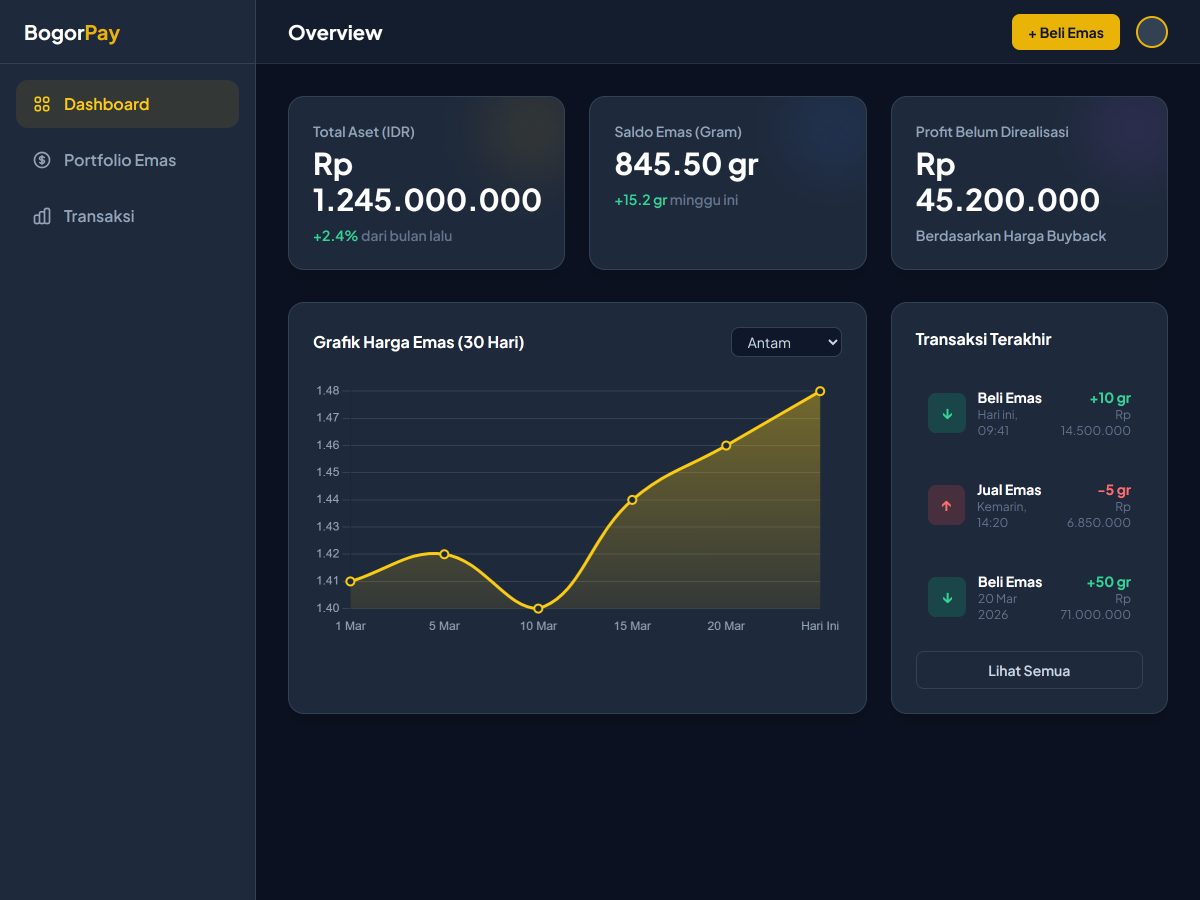Viewport: 1200px width, 900px height.
Task: Select the Dashboard grid icon in sidebar
Action: (x=41, y=103)
